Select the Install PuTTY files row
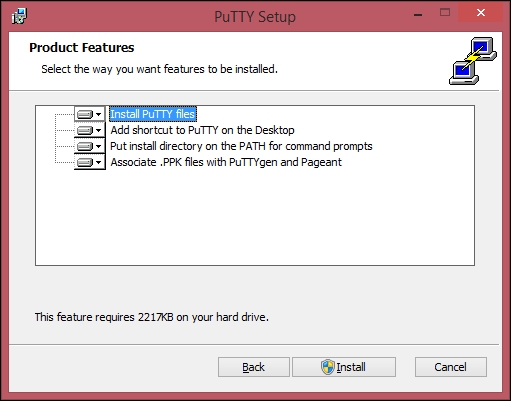511x401 pixels. click(153, 114)
